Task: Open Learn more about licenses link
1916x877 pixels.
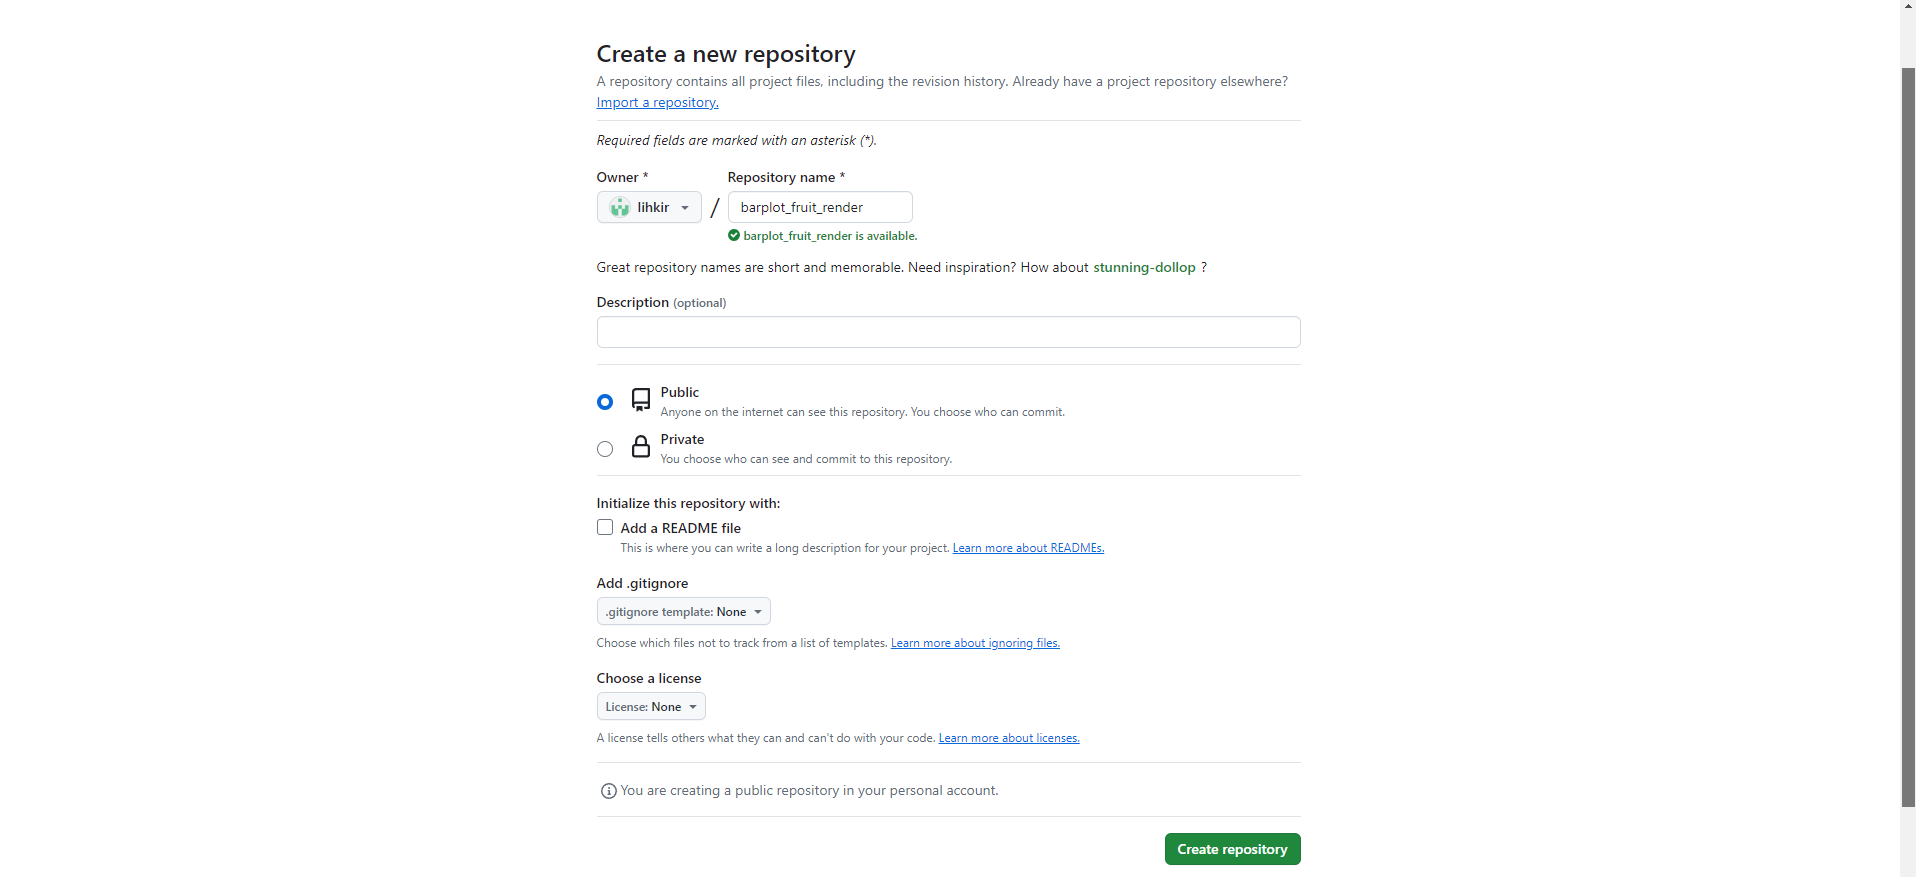Action: click(1009, 738)
